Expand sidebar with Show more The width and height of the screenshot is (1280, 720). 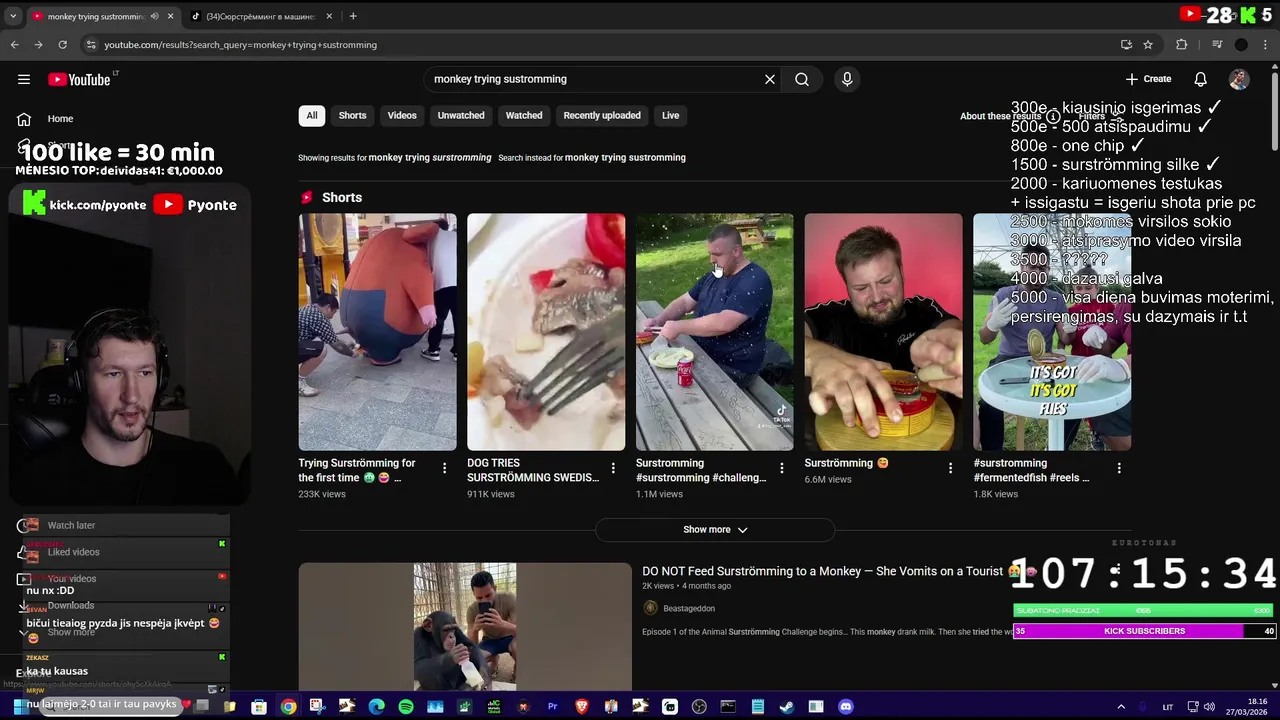[x=71, y=633]
